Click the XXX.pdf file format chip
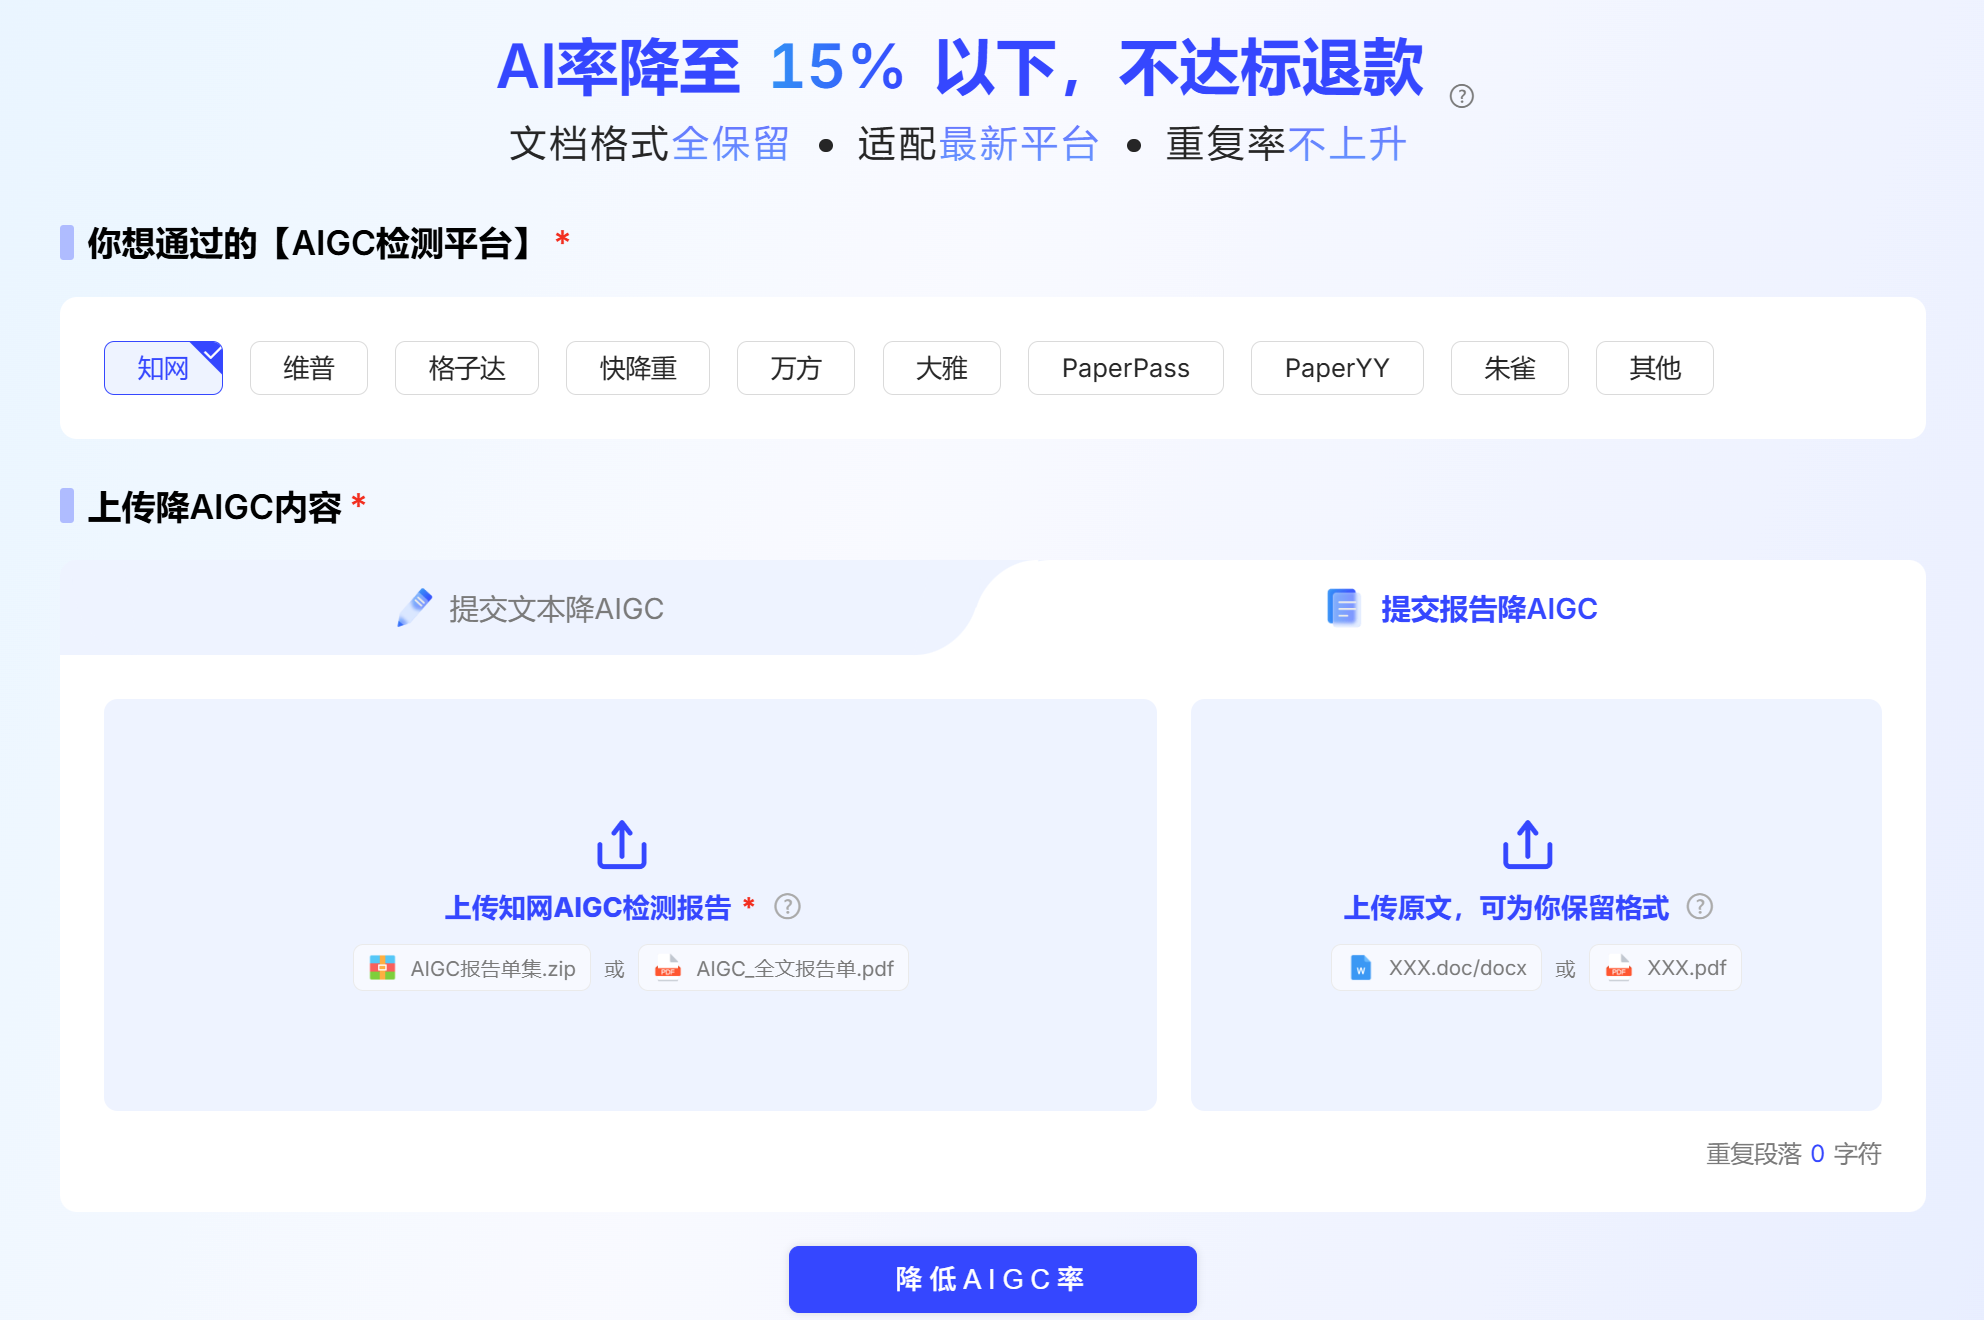 [1666, 968]
